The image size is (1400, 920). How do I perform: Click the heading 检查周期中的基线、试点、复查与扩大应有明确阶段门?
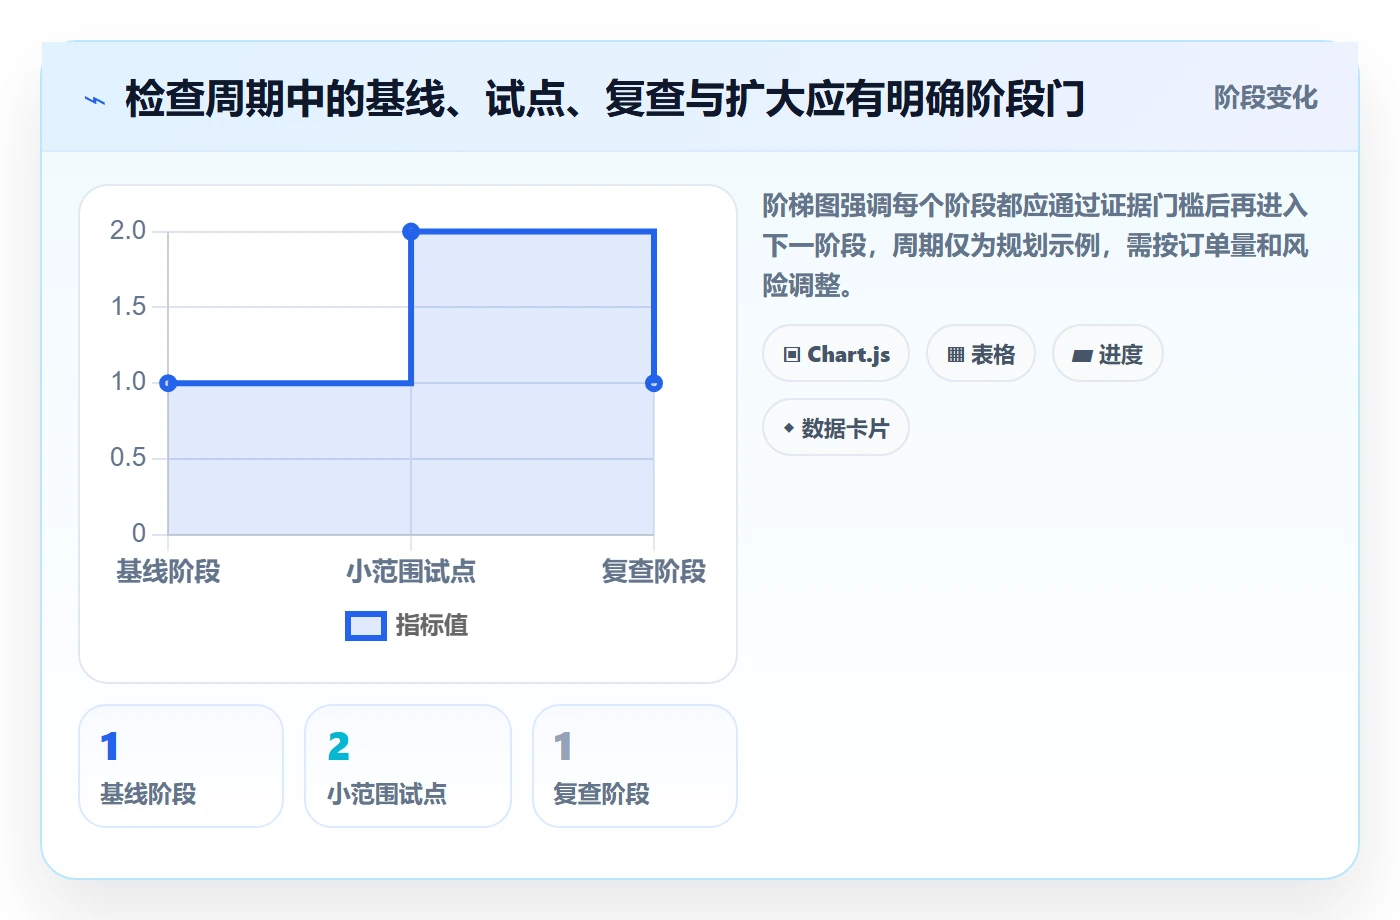coord(605,99)
